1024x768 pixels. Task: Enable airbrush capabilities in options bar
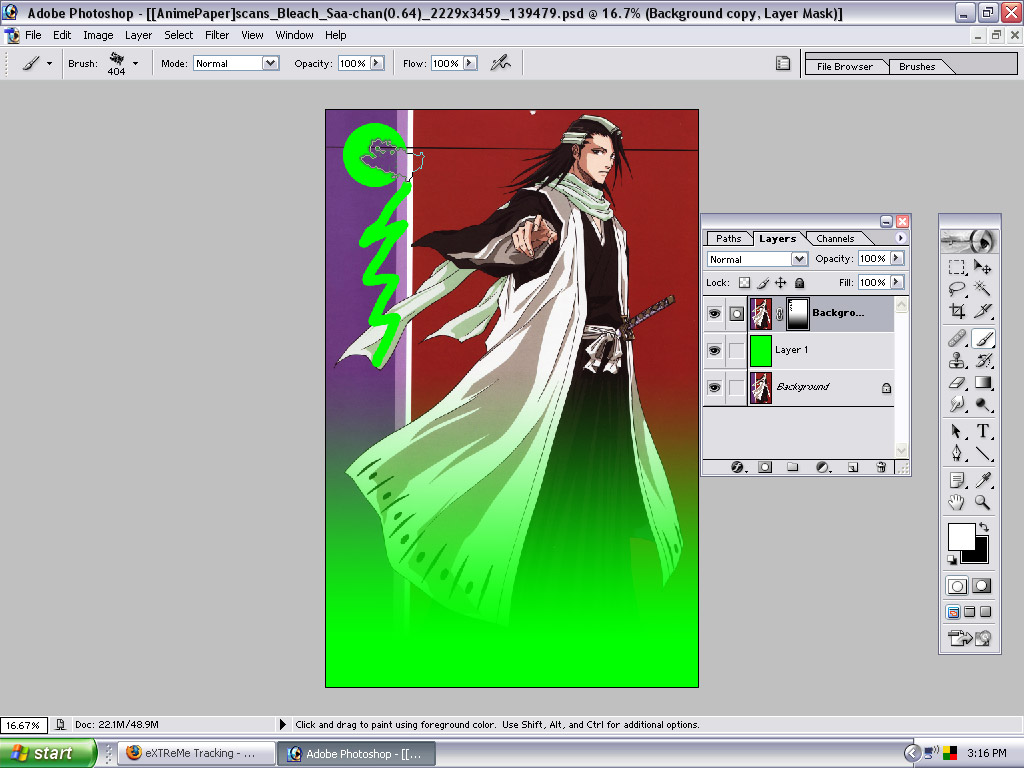click(x=501, y=63)
